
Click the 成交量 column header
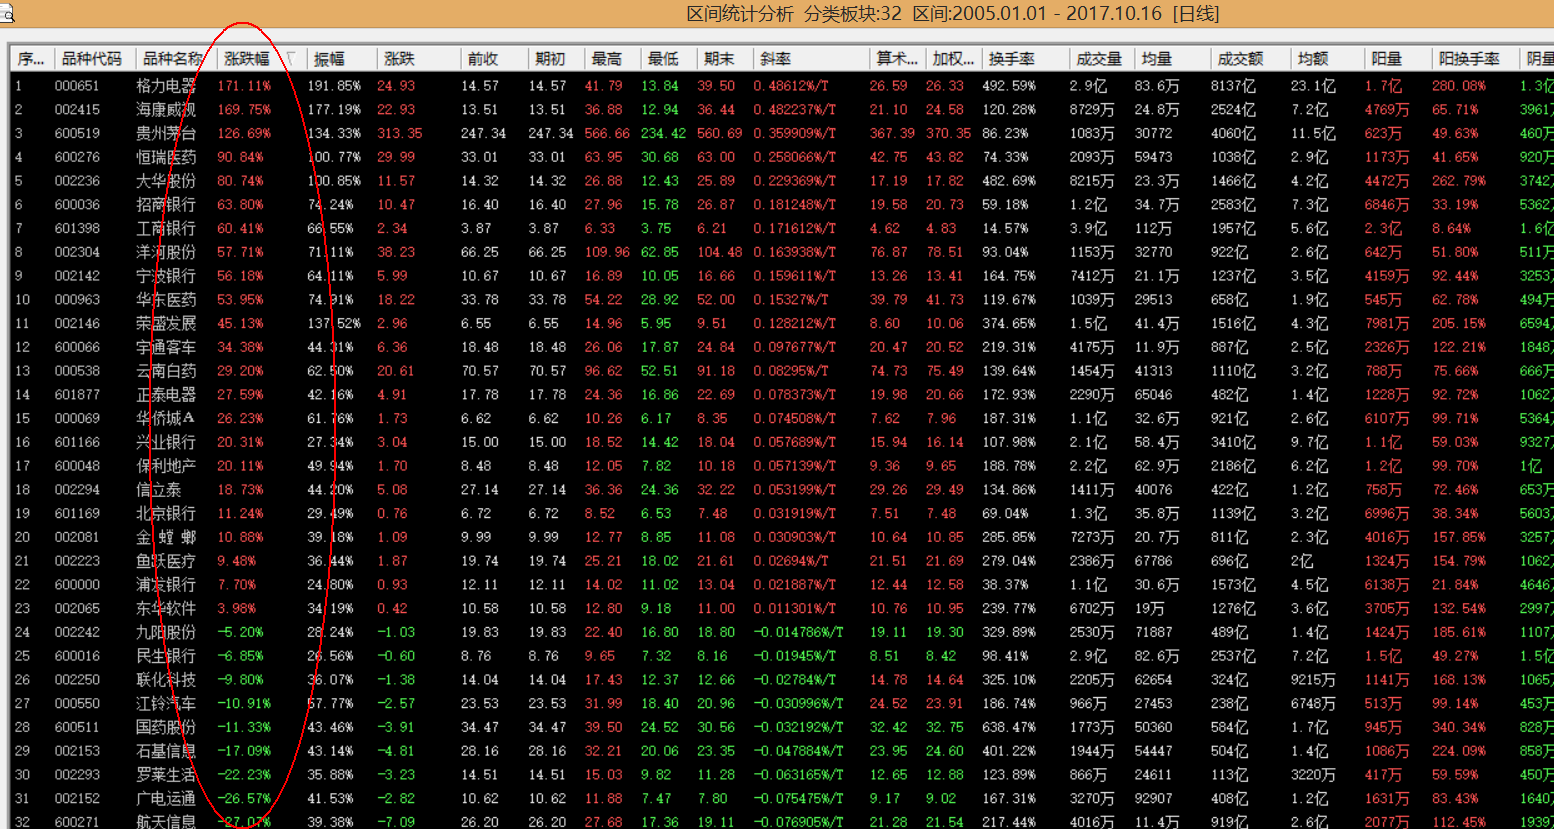click(1099, 59)
